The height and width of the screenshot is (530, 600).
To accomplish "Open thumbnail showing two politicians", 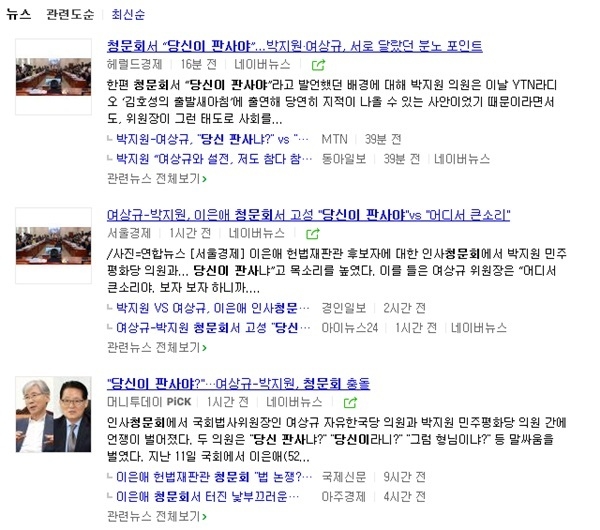I will tap(54, 414).
